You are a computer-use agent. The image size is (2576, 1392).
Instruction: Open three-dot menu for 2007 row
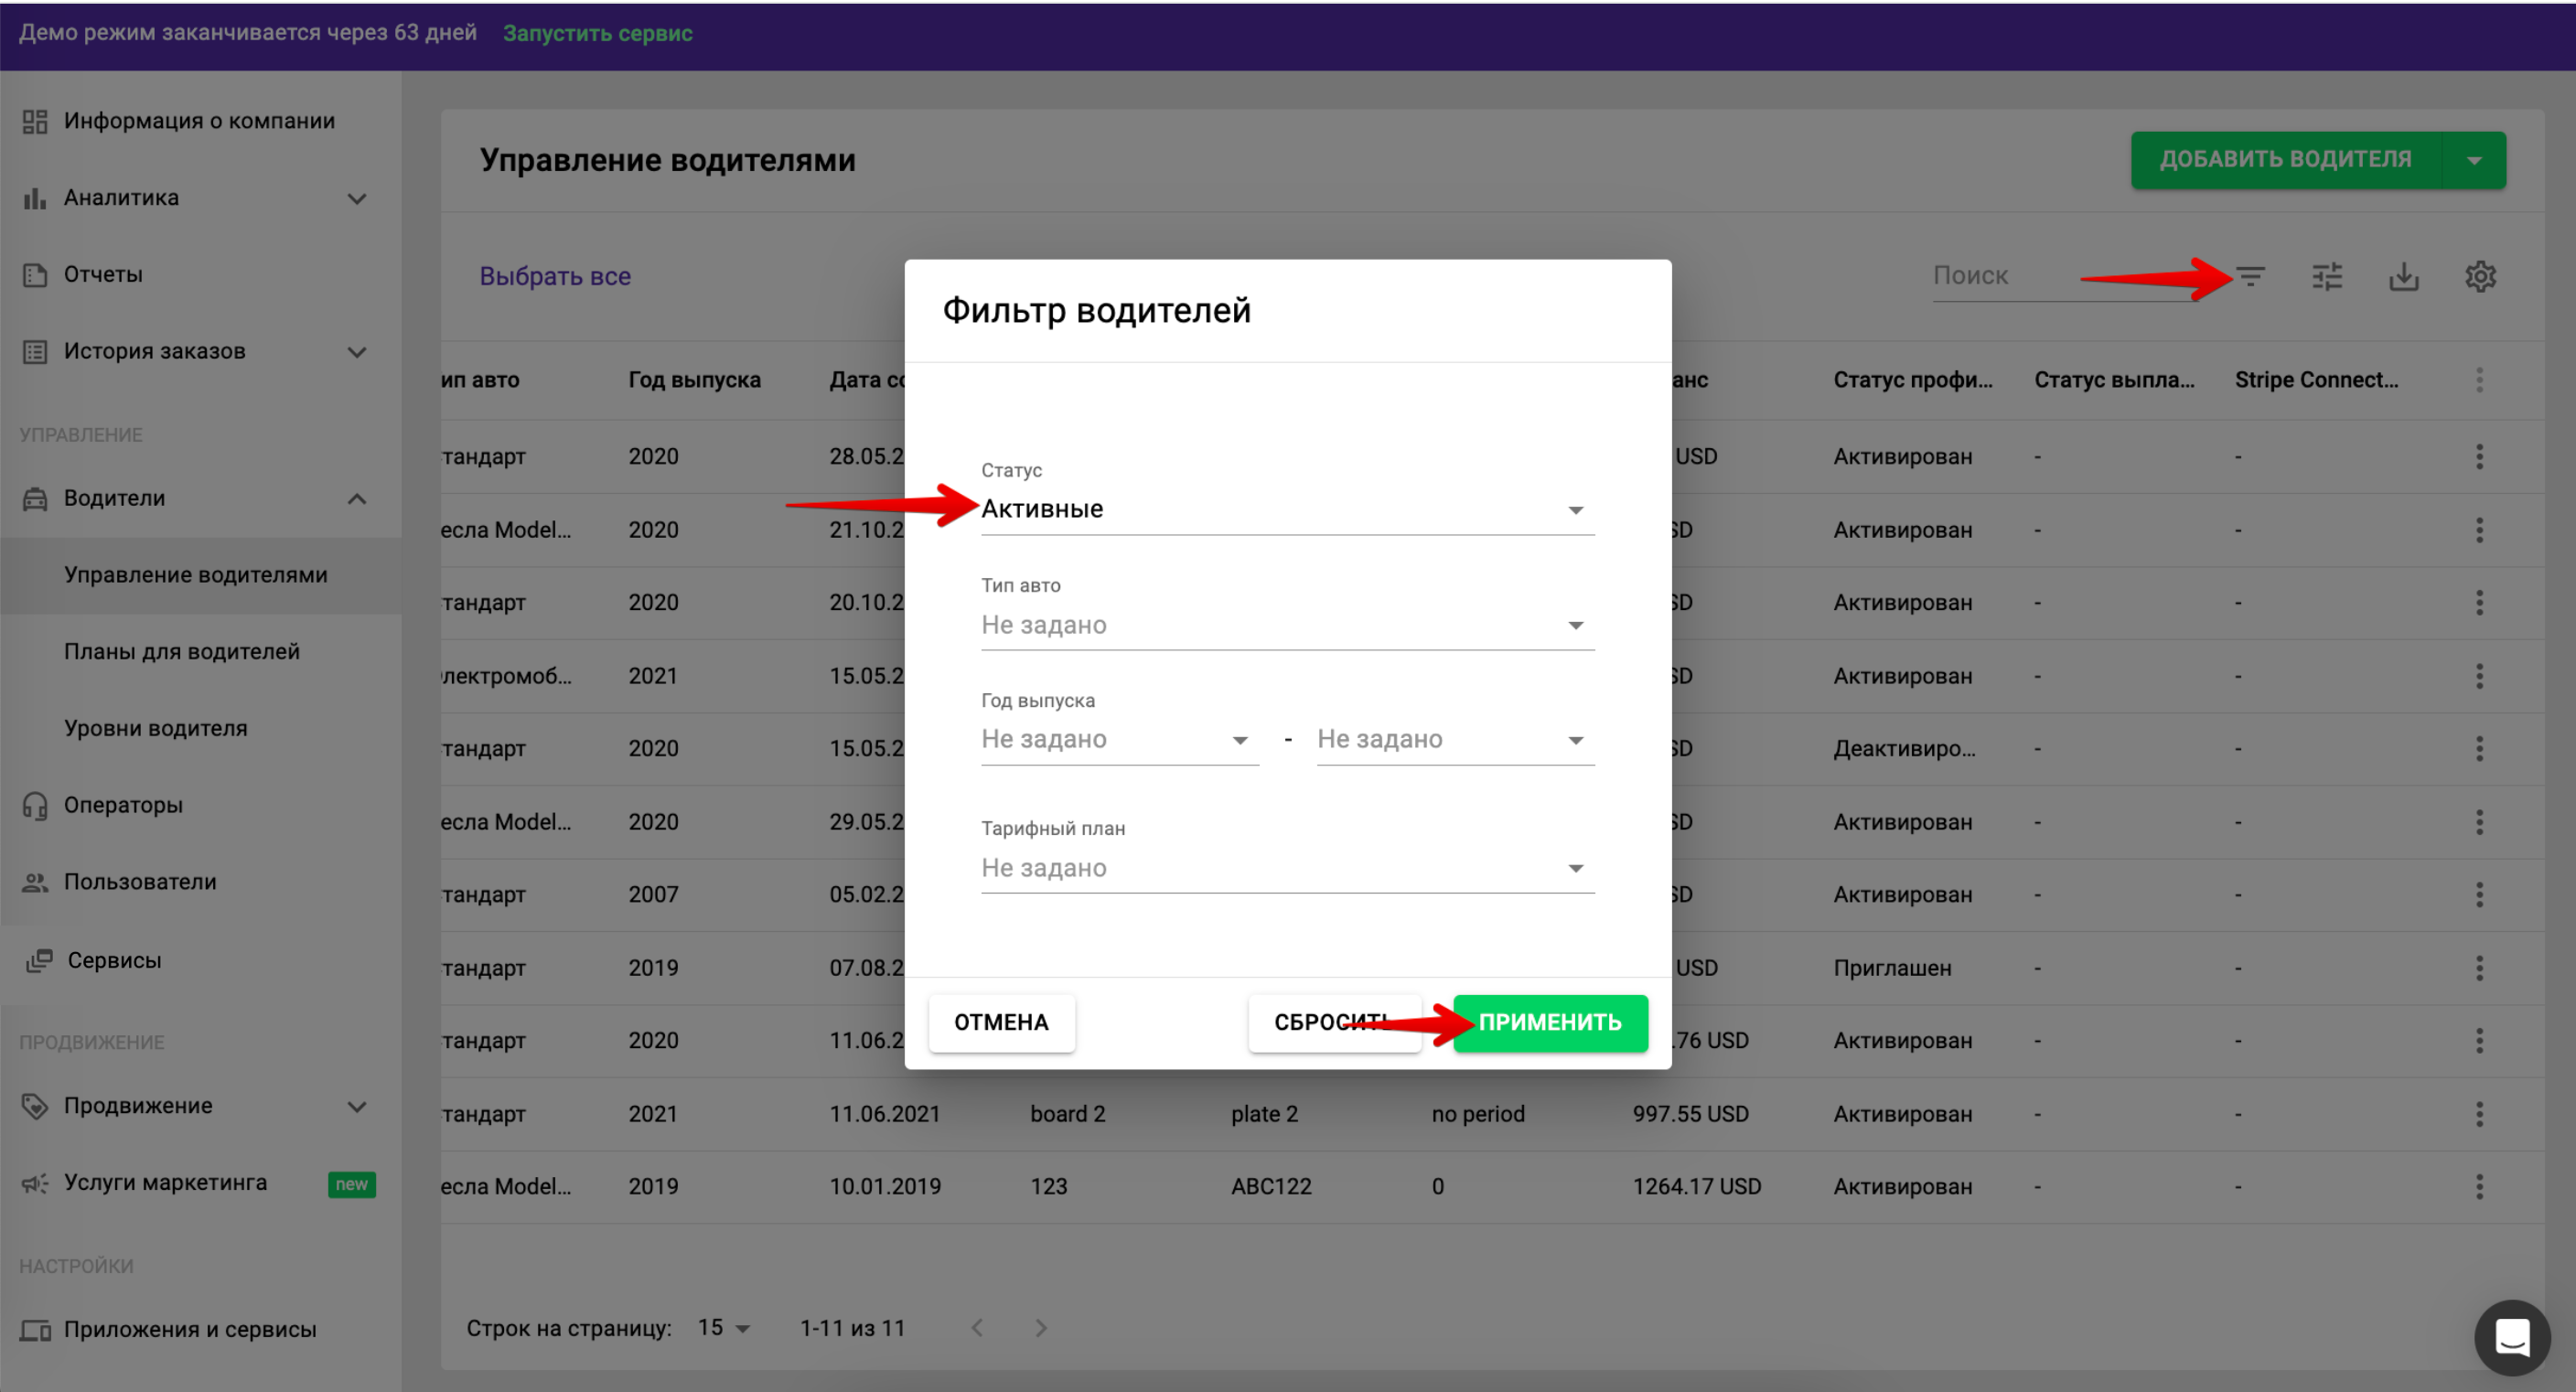tap(2479, 894)
